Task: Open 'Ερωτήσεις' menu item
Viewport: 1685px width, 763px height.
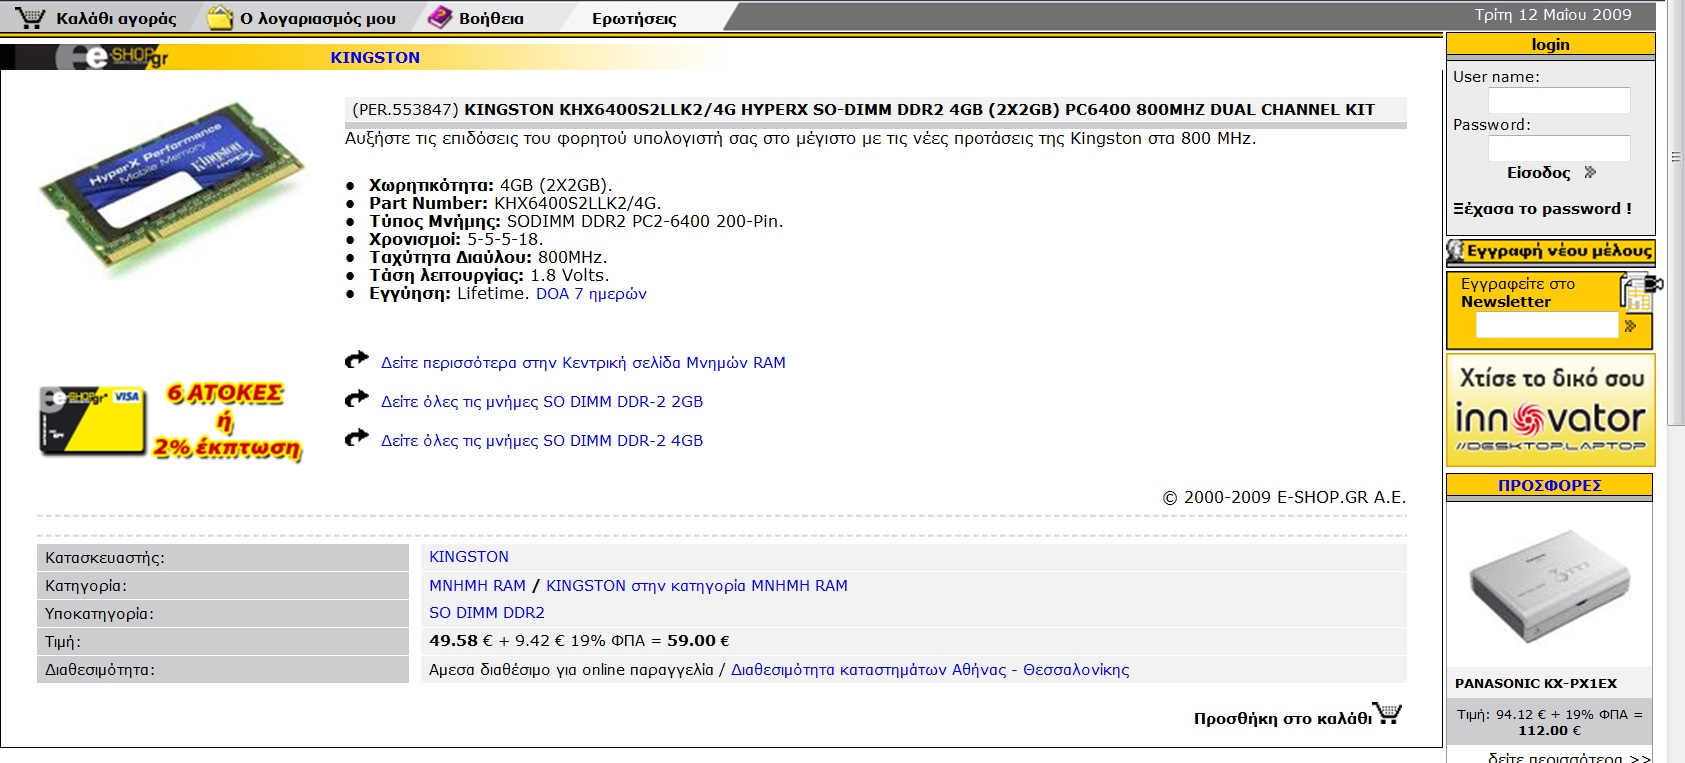Action: click(634, 18)
